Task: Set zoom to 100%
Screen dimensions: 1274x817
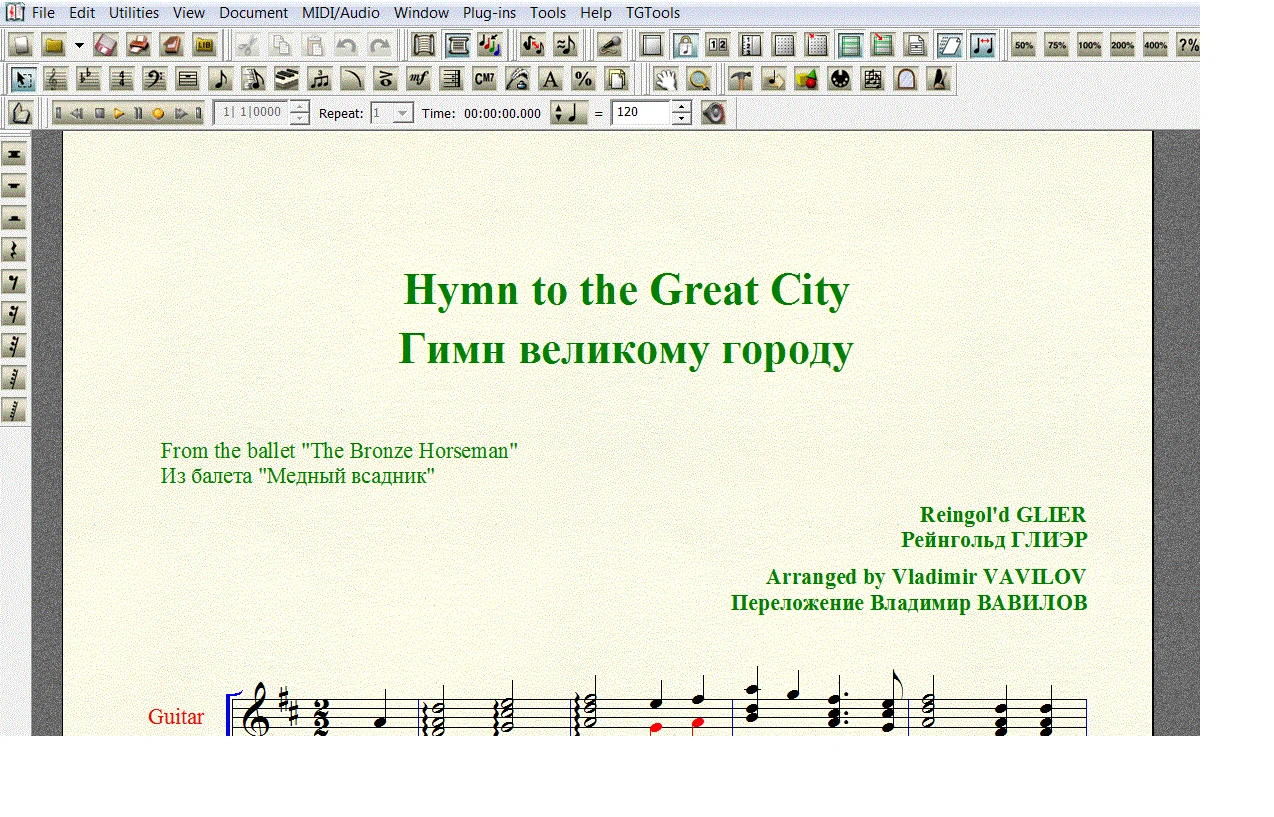Action: point(1089,45)
